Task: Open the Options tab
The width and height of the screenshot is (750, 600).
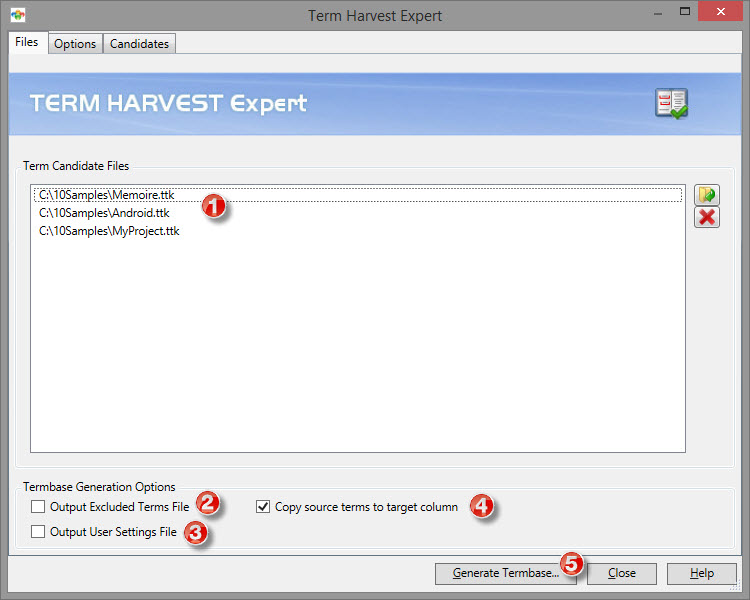Action: click(75, 44)
